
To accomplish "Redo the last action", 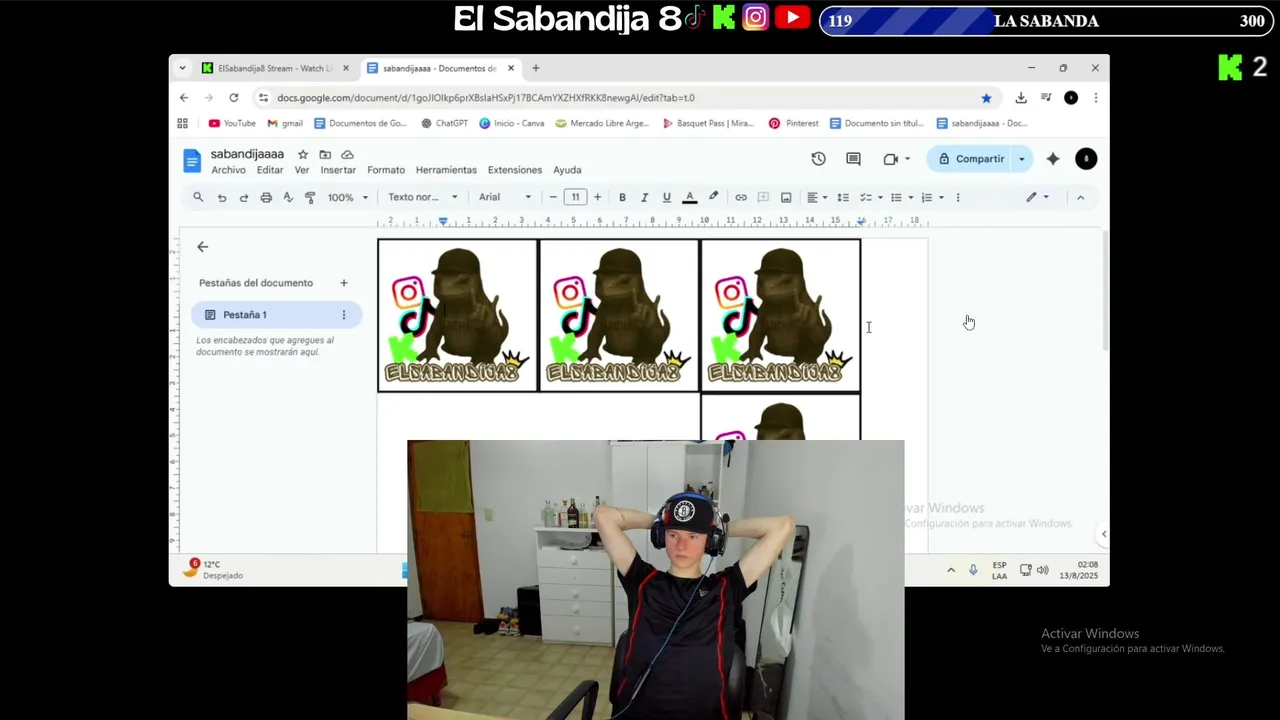I will pyautogui.click(x=244, y=197).
